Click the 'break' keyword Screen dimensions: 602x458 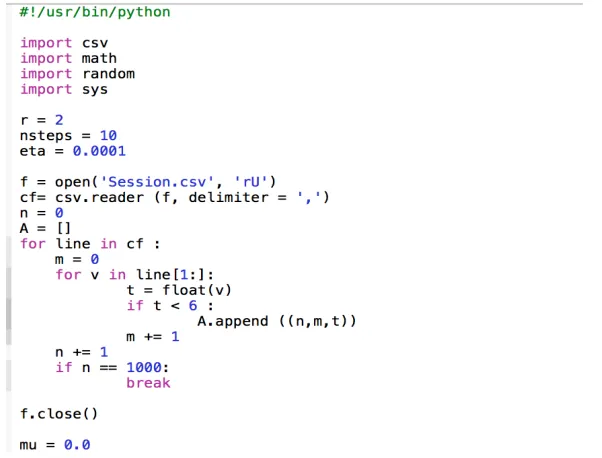pyautogui.click(x=148, y=383)
